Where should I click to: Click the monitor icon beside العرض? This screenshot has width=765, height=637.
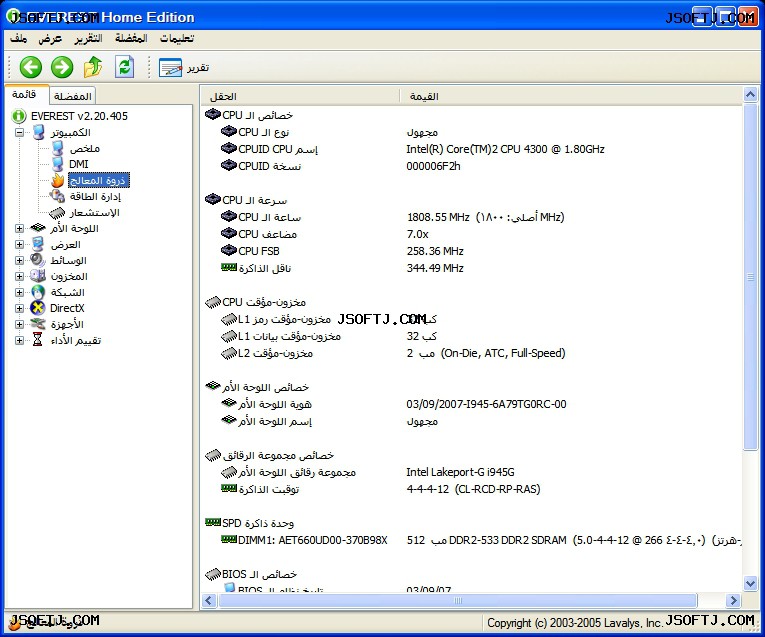[x=38, y=244]
